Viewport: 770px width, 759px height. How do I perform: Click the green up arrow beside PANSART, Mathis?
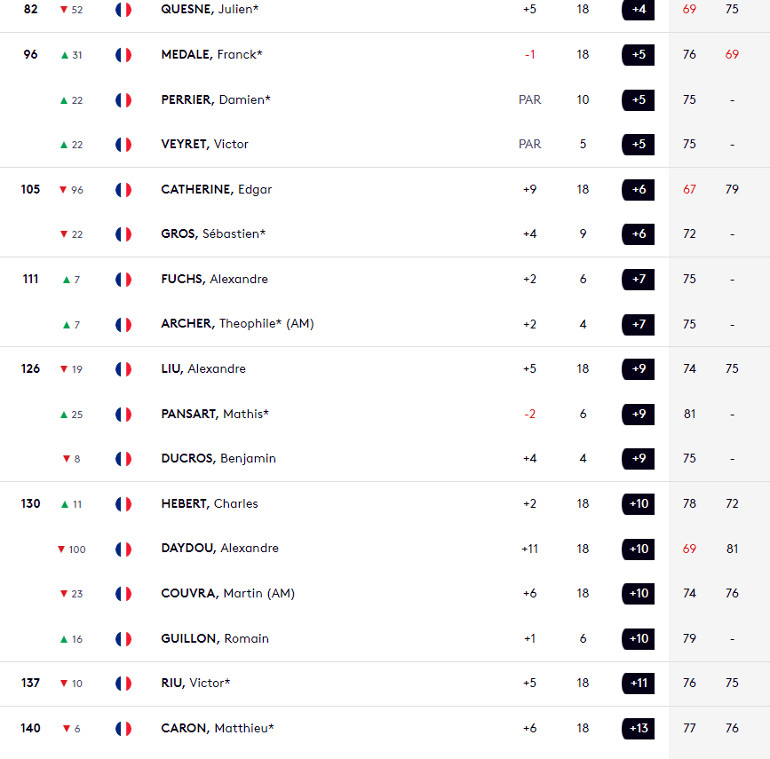pyautogui.click(x=64, y=415)
